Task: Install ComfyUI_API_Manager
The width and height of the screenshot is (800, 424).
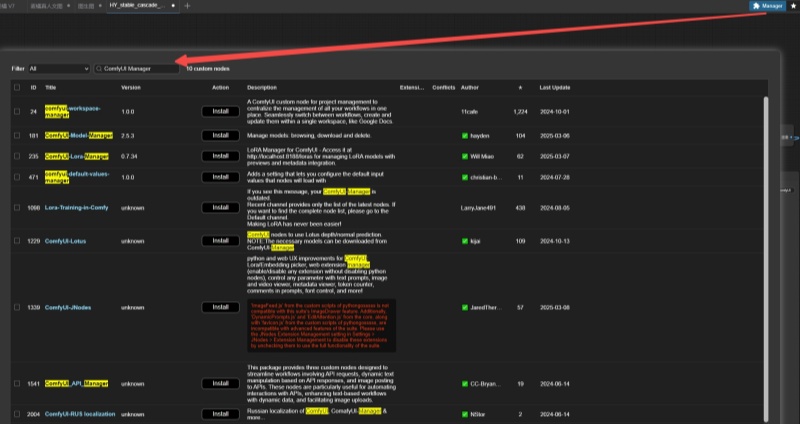Action: pos(220,383)
